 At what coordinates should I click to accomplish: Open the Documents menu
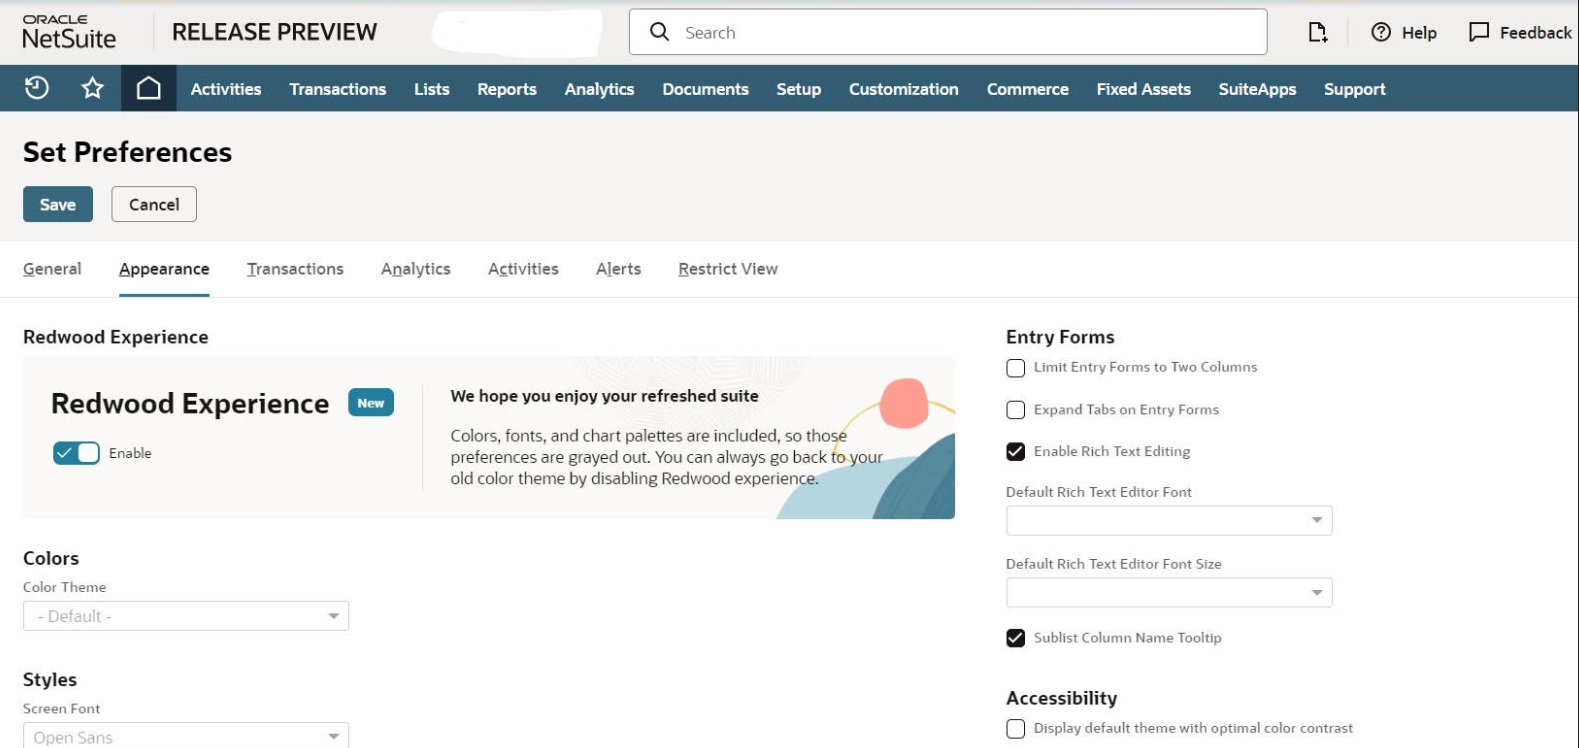(x=705, y=89)
